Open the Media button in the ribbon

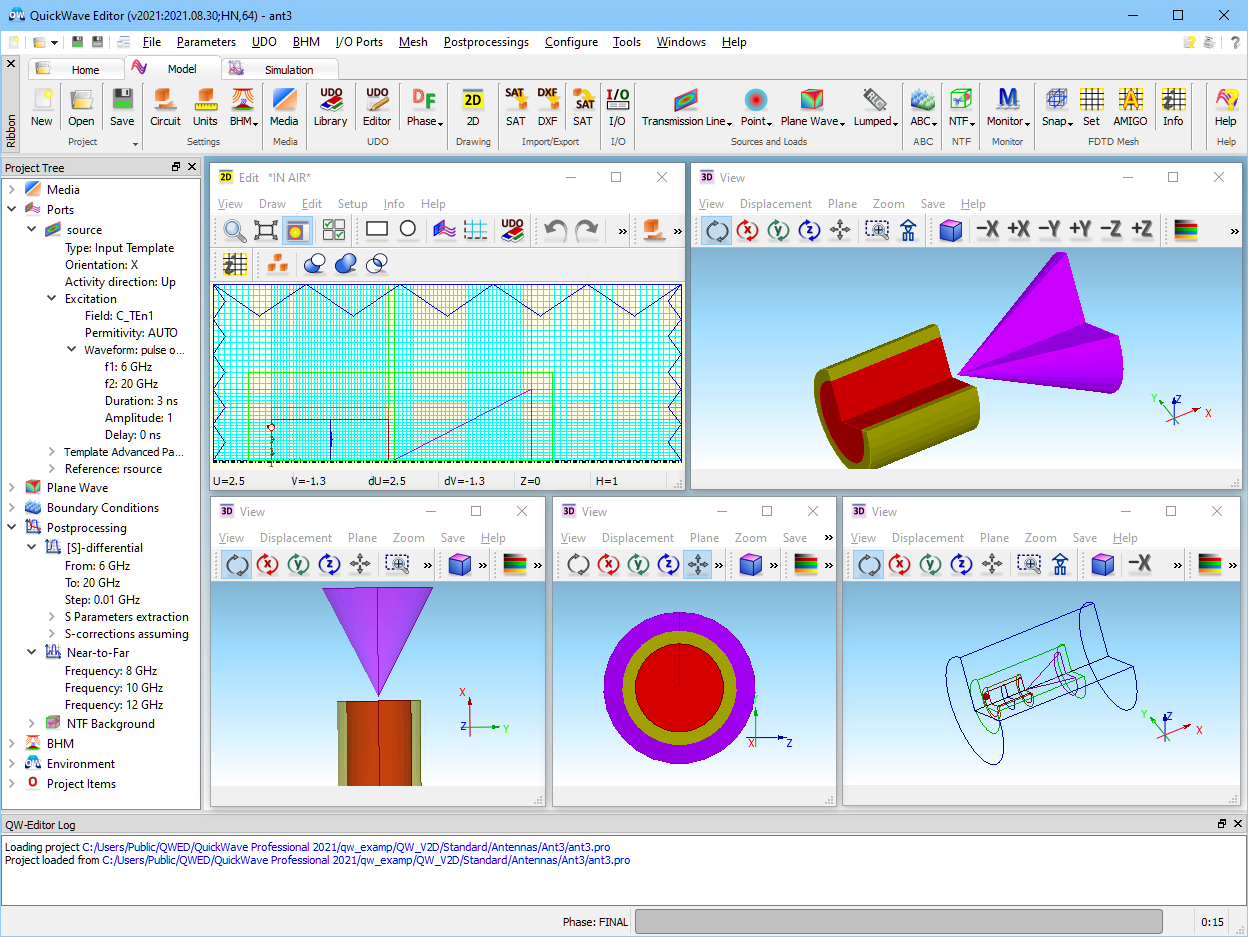(x=285, y=108)
